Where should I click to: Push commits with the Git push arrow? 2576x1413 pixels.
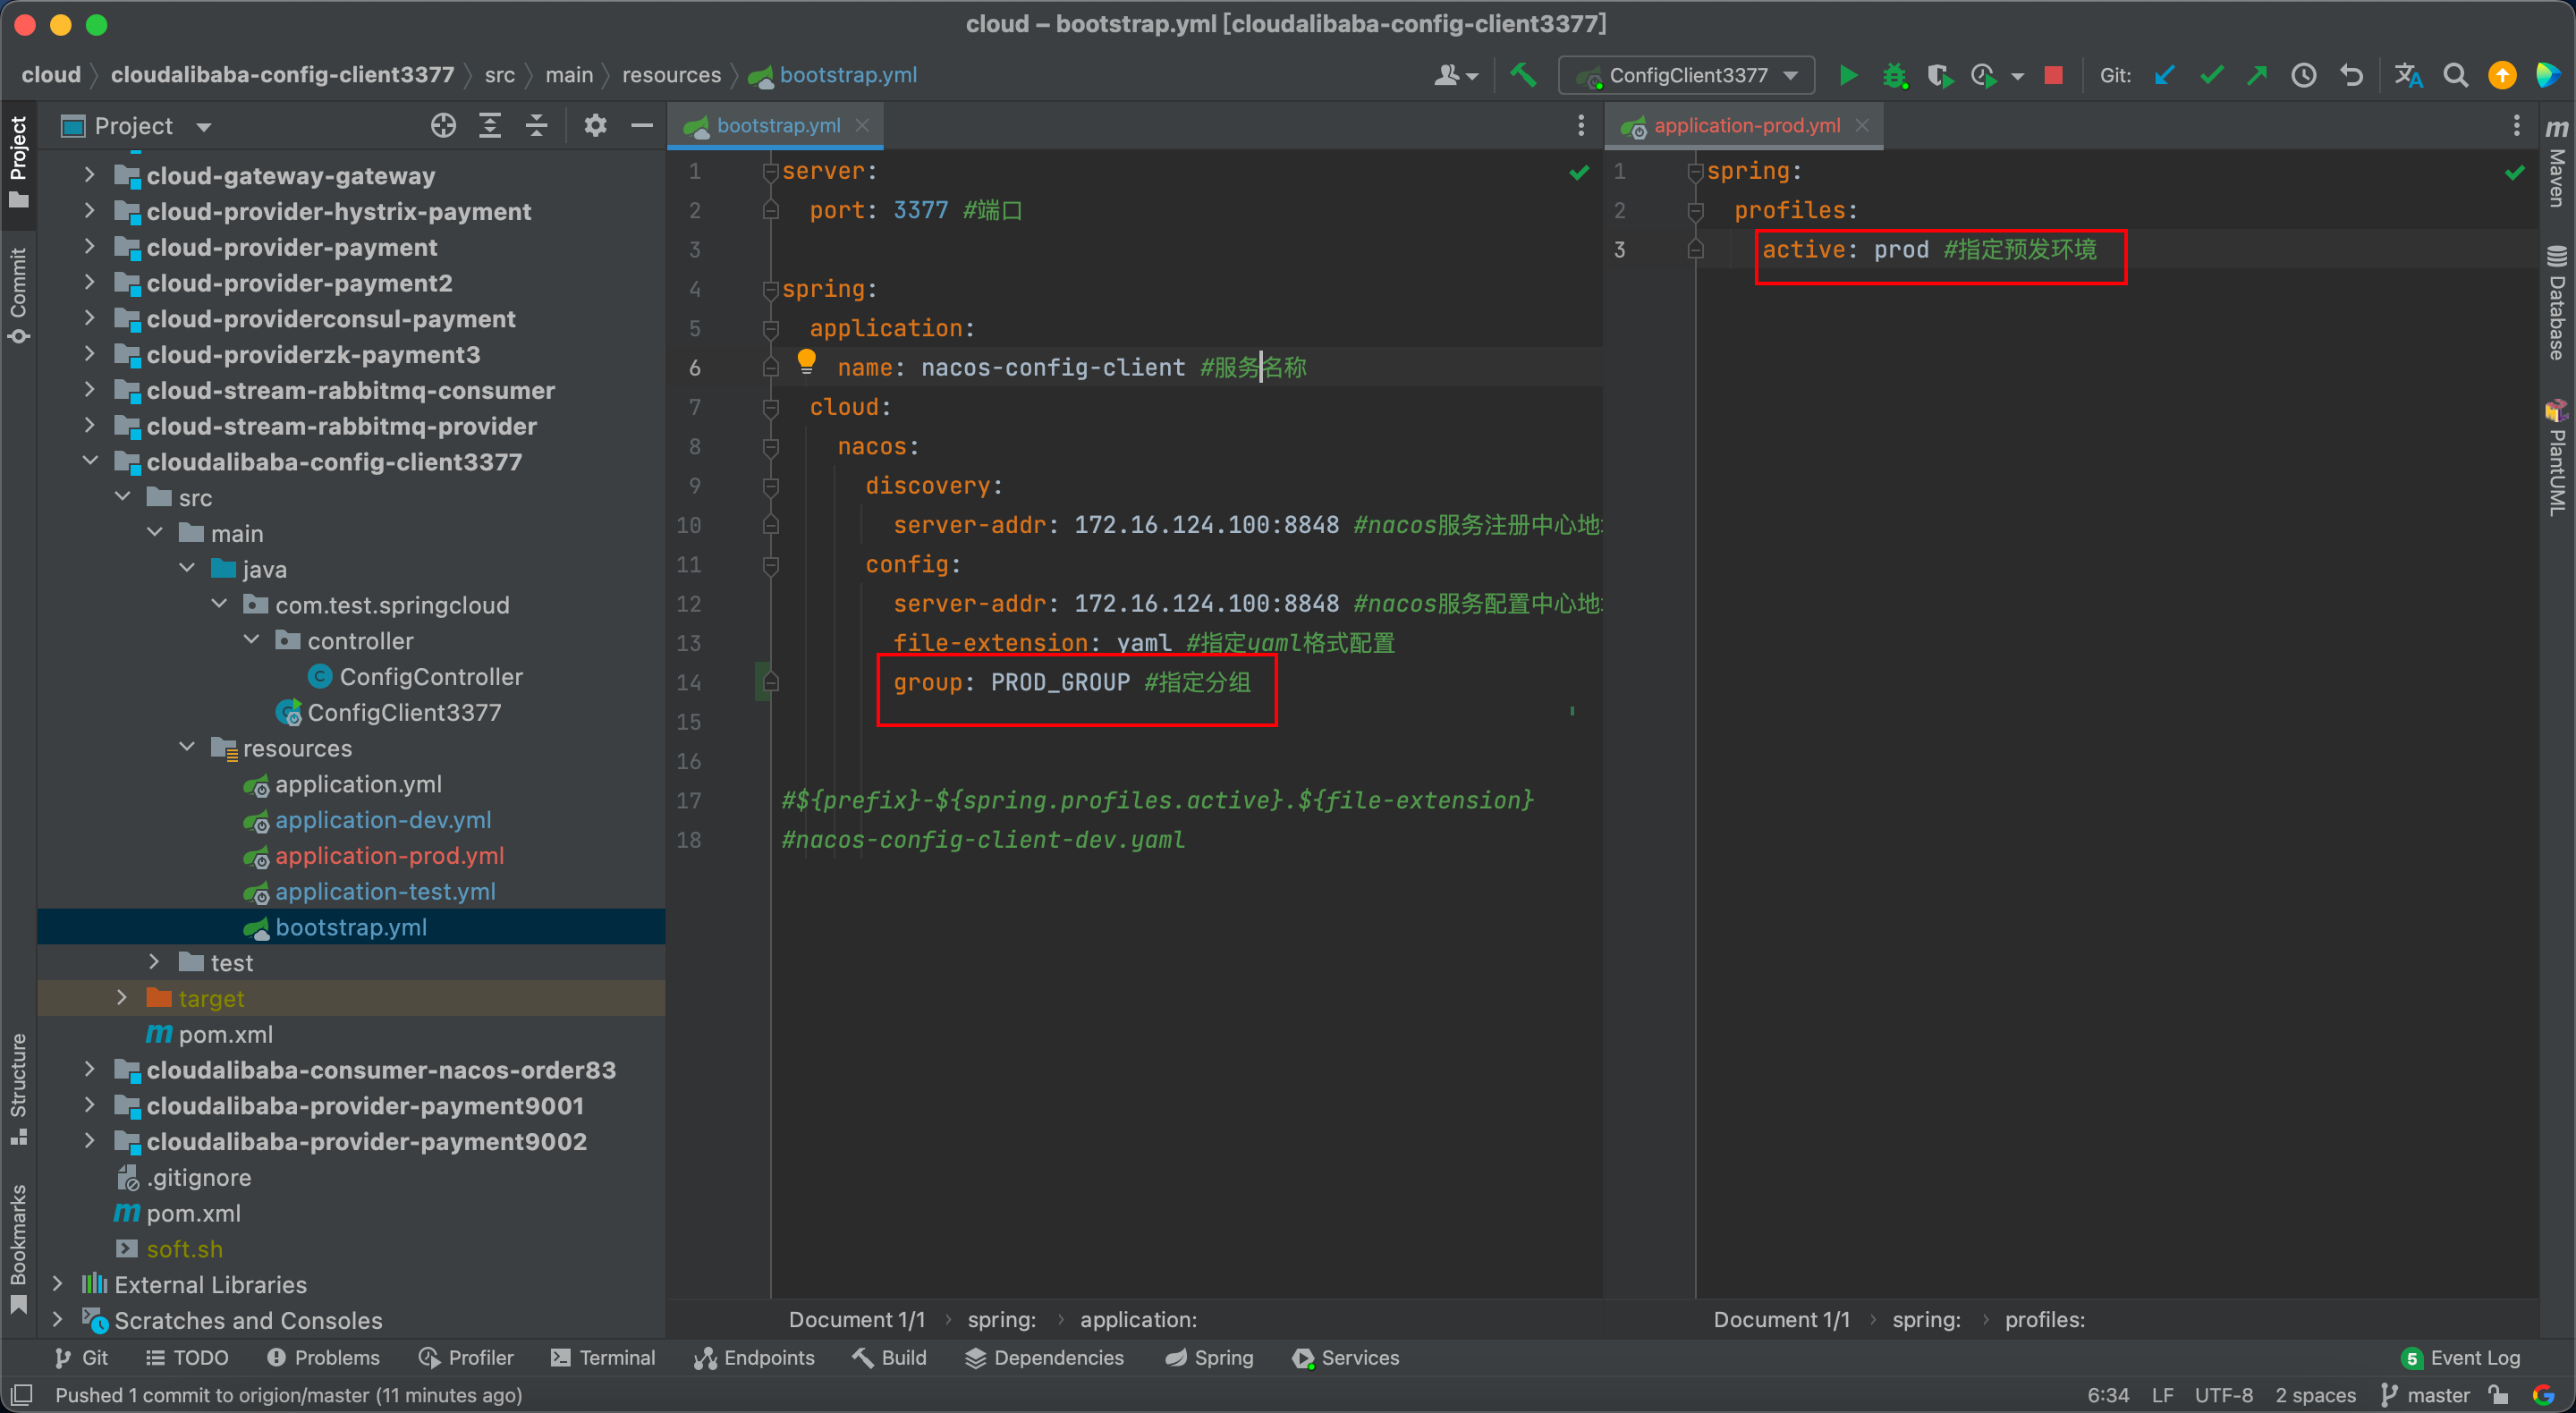[x=2256, y=75]
